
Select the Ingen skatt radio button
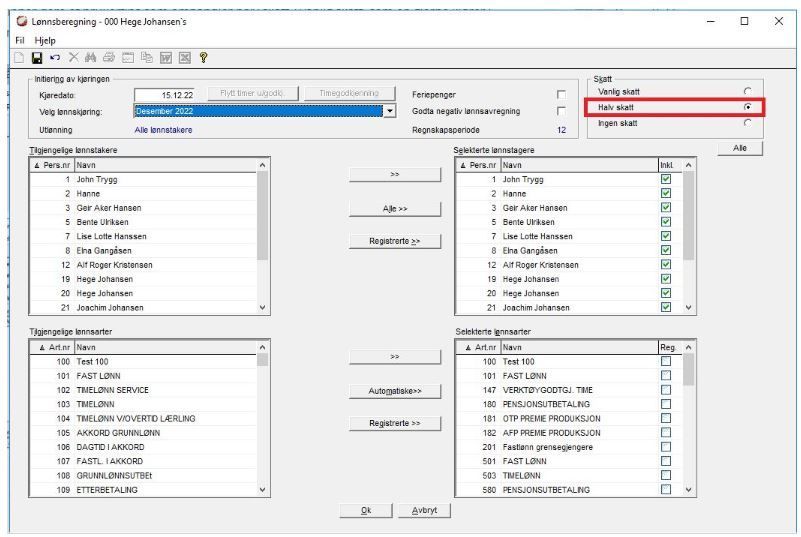tap(747, 123)
